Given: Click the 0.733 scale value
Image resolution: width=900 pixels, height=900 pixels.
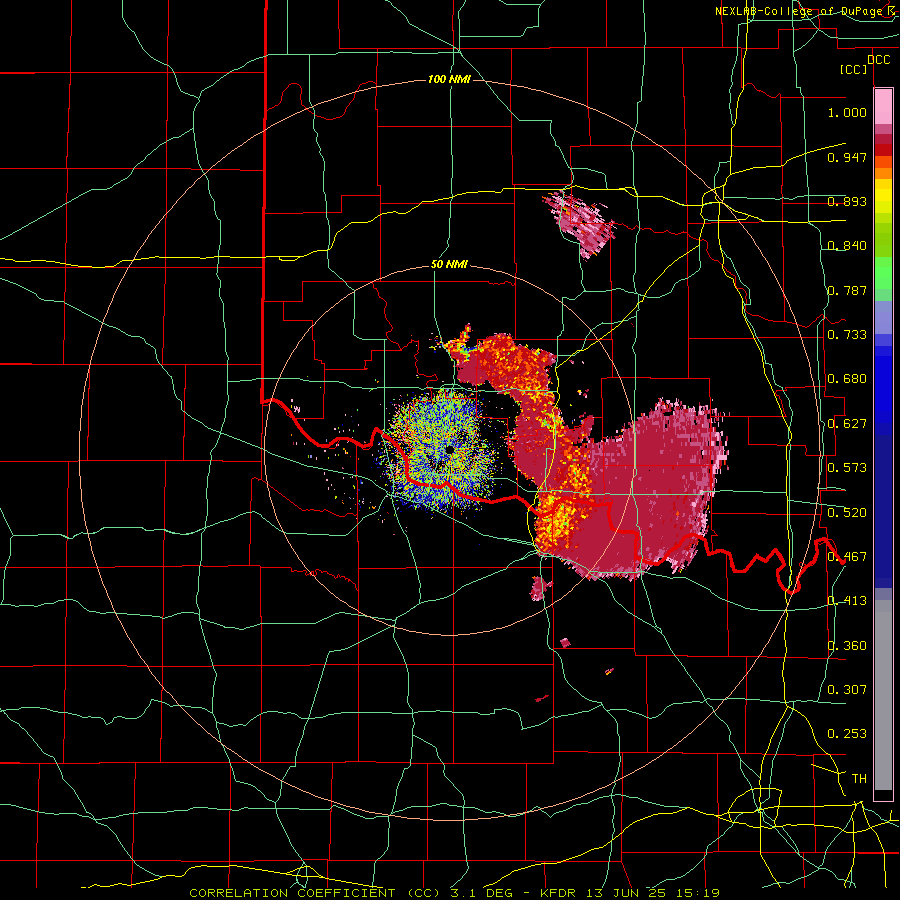Looking at the screenshot, I should pos(847,335).
